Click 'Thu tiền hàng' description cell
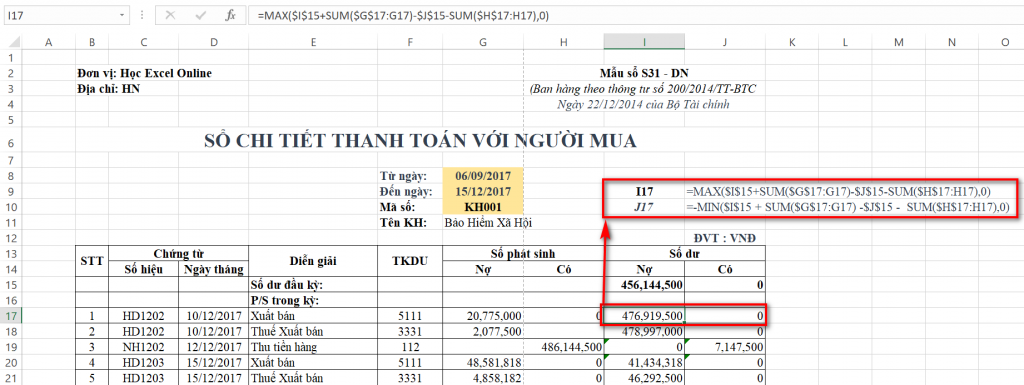The height and width of the screenshot is (385, 1024). pos(313,347)
